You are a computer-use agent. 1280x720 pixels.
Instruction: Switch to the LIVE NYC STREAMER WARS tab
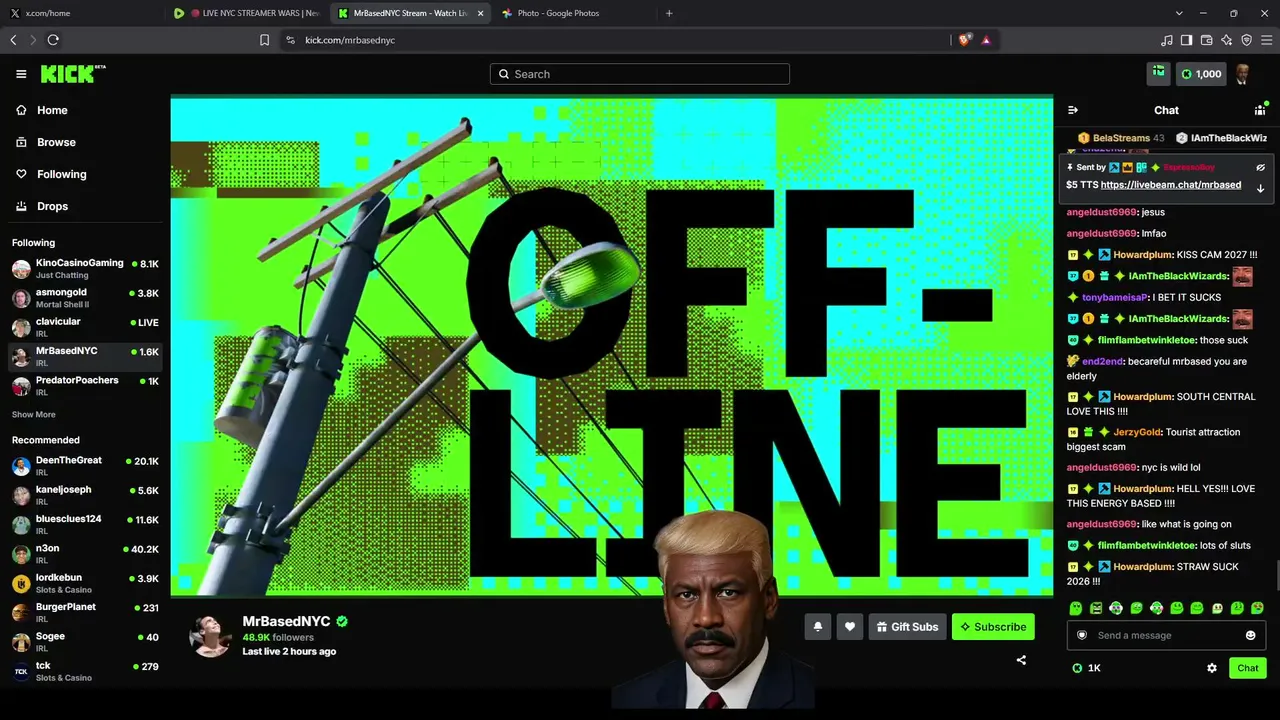point(246,13)
